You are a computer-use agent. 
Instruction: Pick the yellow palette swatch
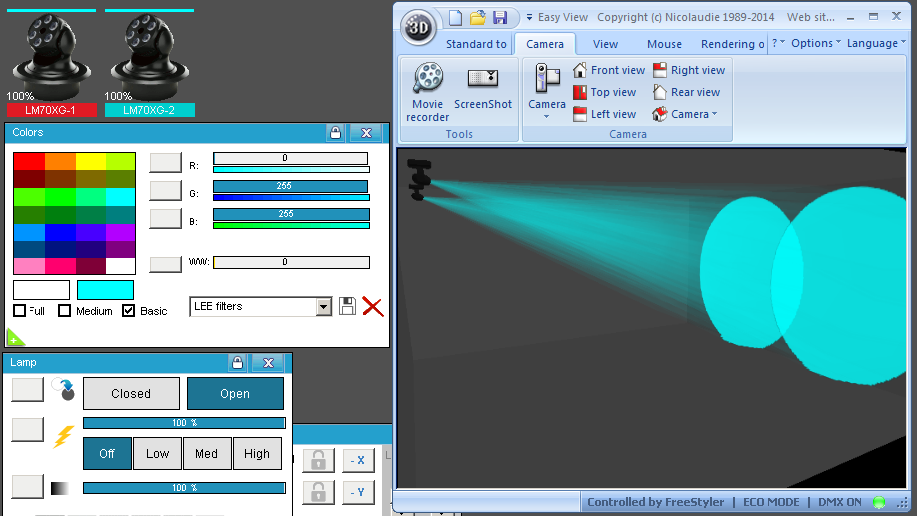point(90,161)
